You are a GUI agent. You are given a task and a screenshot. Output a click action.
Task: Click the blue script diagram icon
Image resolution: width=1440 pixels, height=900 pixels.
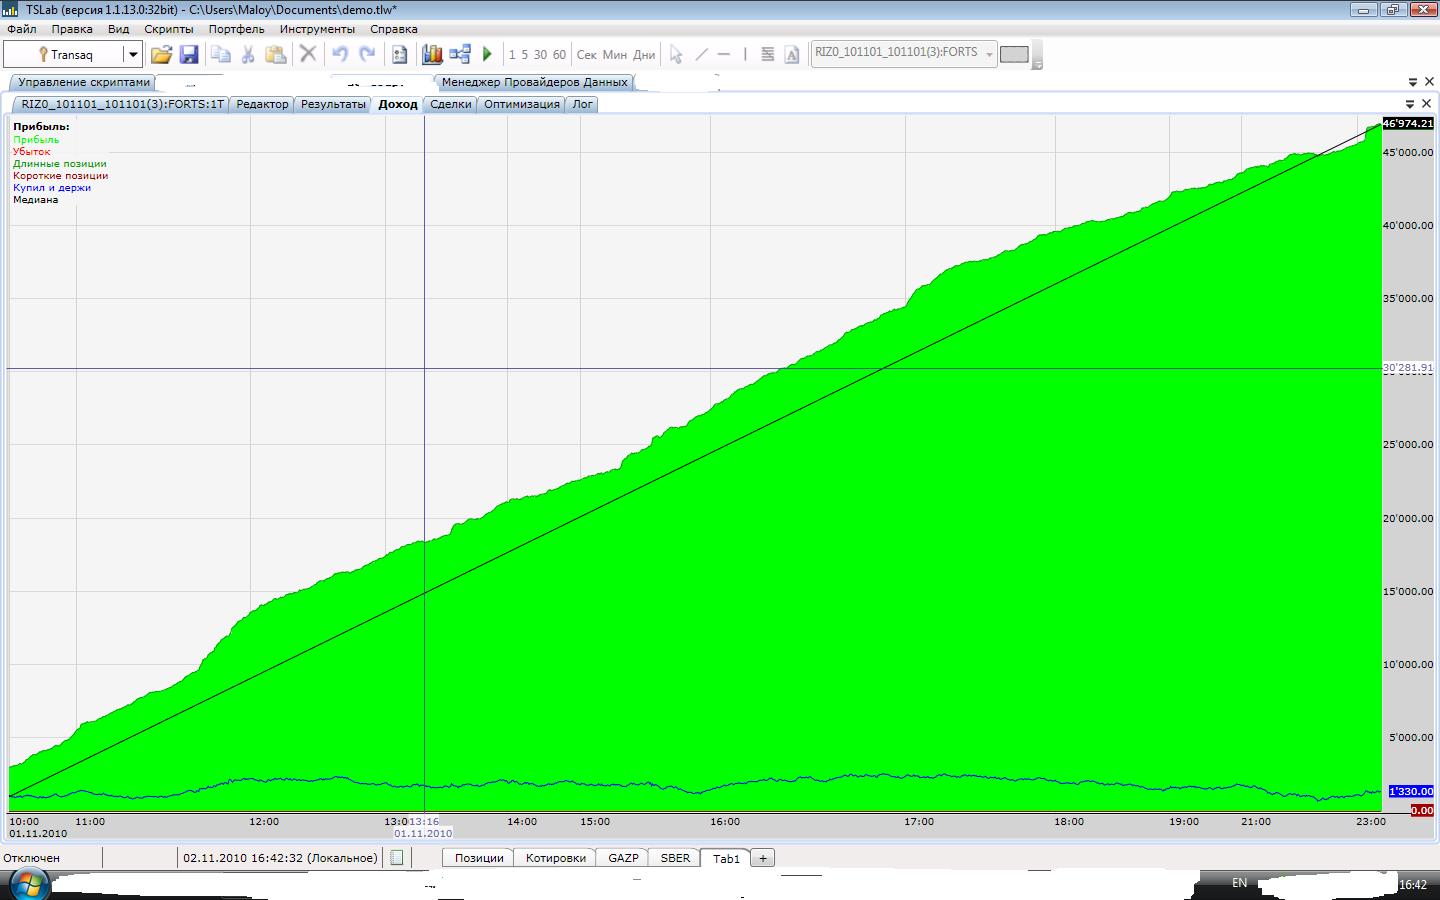click(x=460, y=55)
